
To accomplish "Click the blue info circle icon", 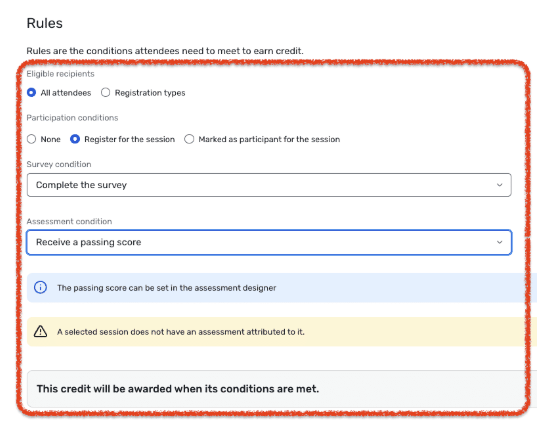I will tap(40, 287).
